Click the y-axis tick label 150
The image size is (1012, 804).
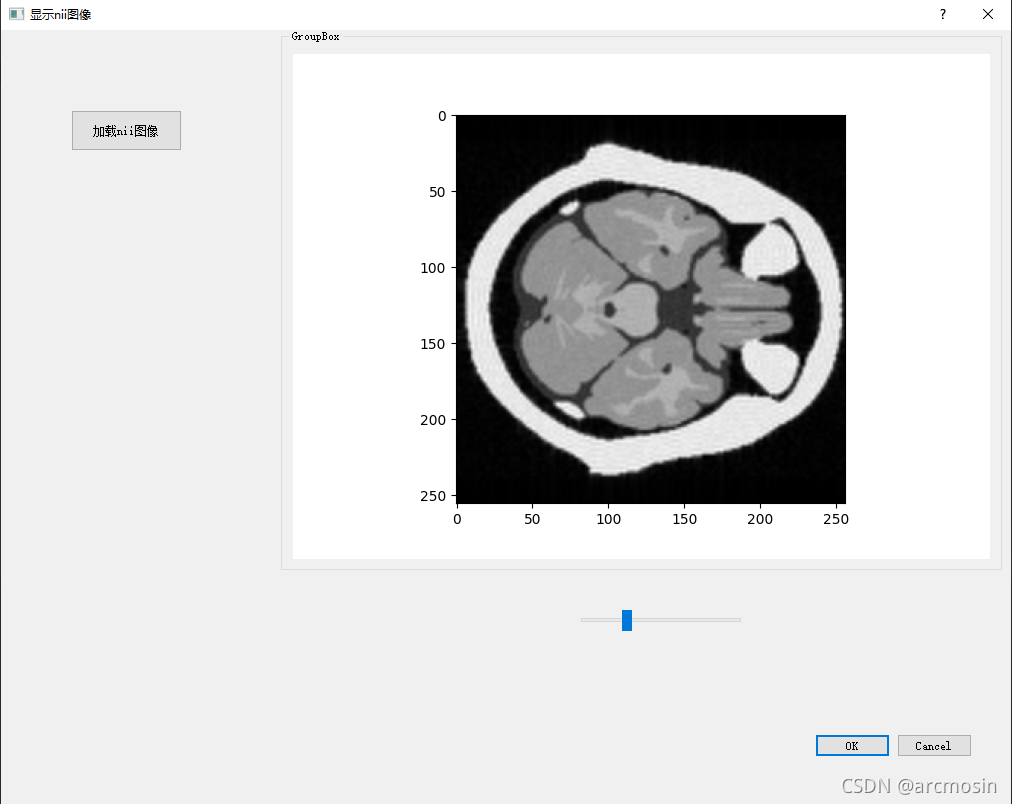tap(432, 344)
